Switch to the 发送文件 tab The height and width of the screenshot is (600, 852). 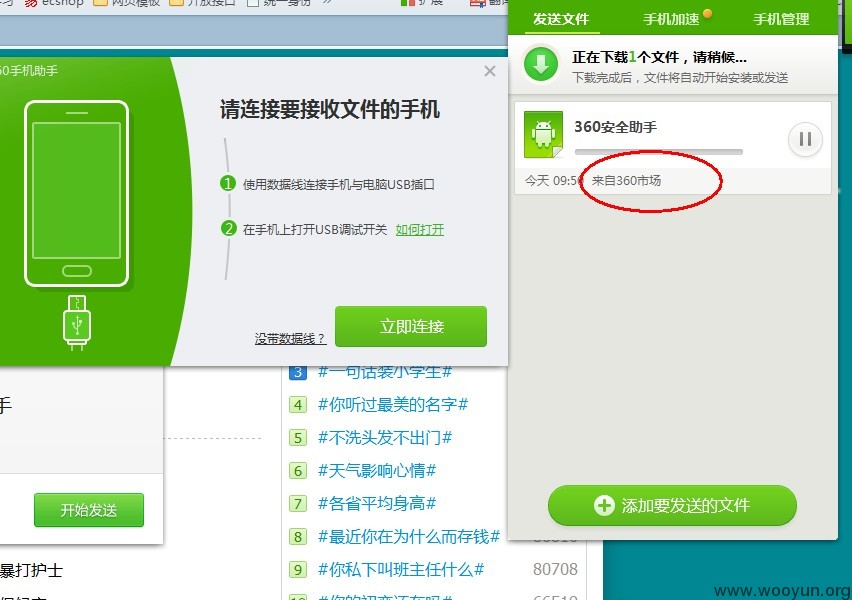(x=560, y=19)
